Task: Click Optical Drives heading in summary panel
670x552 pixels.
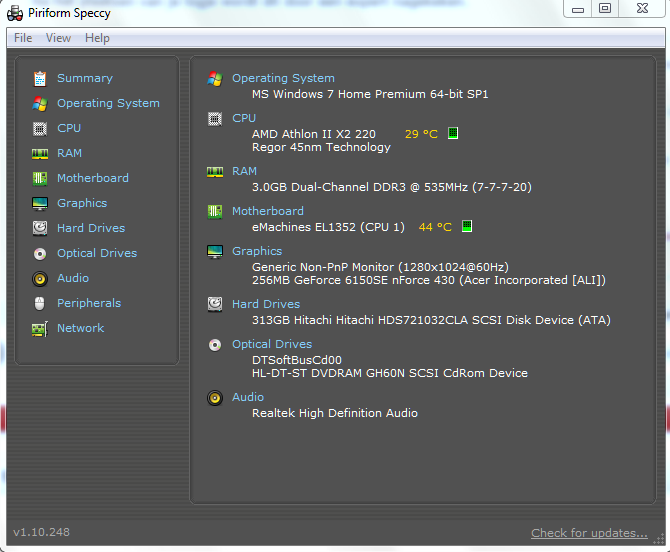Action: 272,344
